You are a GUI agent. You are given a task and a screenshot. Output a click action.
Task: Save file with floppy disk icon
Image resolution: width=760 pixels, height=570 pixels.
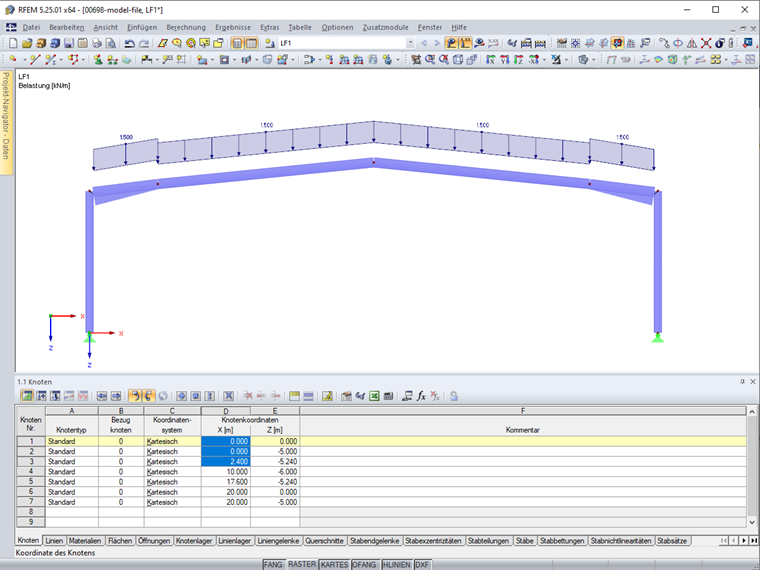(69, 43)
